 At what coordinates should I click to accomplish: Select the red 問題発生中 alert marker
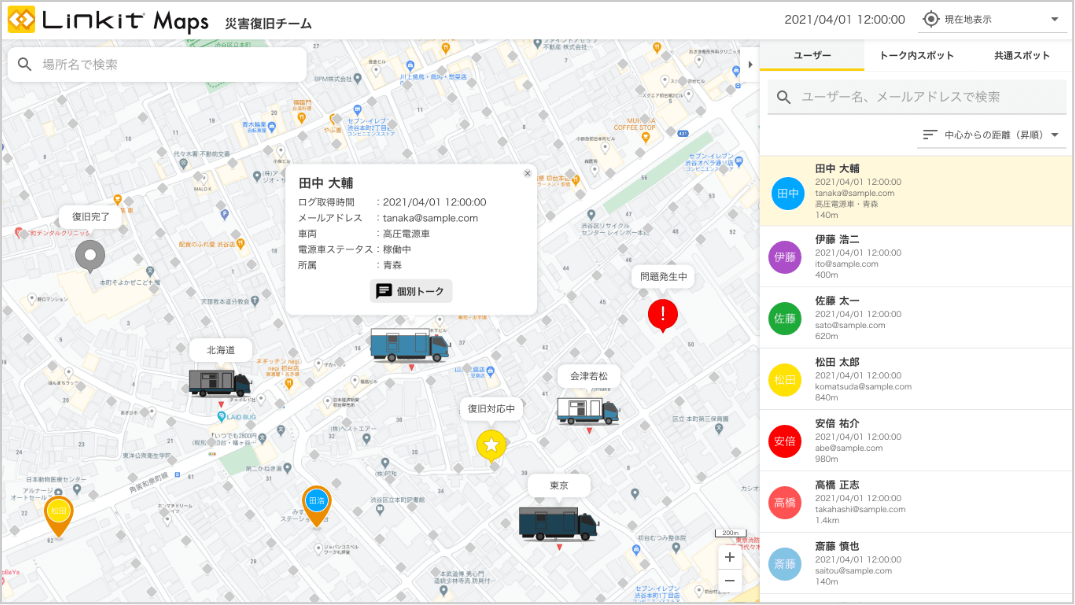pos(662,315)
